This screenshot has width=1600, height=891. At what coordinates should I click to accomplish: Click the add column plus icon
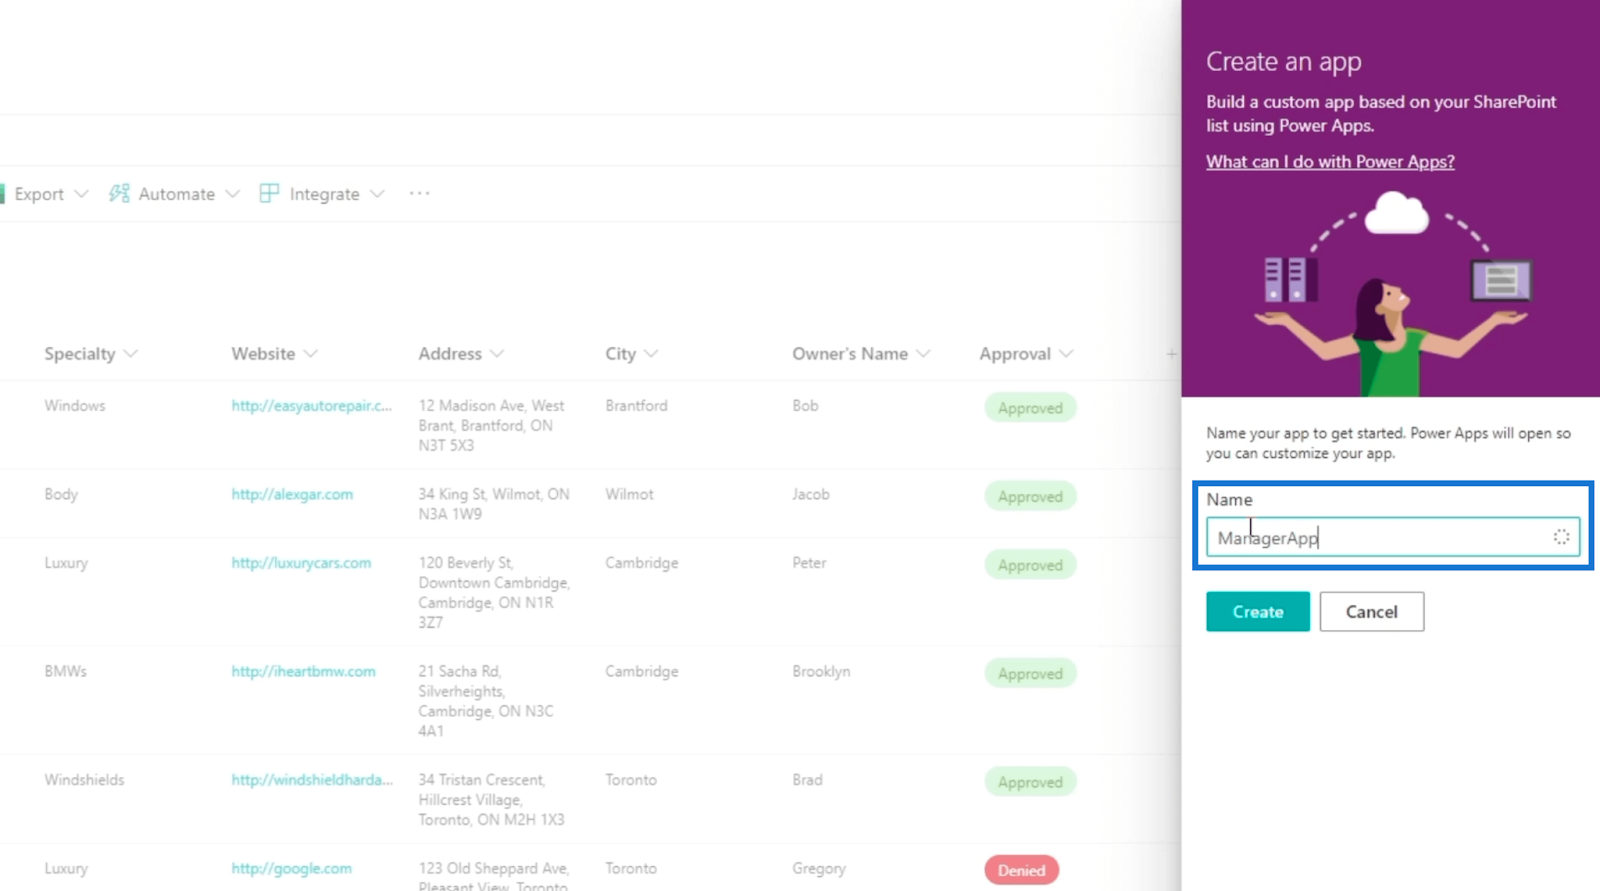pyautogui.click(x=1171, y=354)
